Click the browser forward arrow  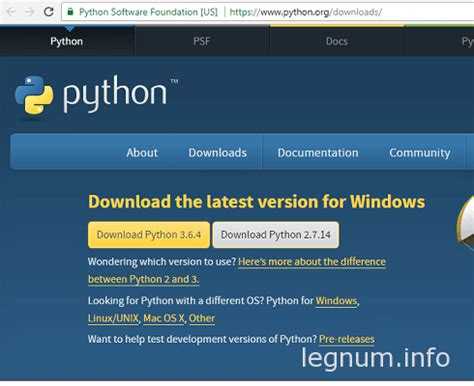point(30,12)
